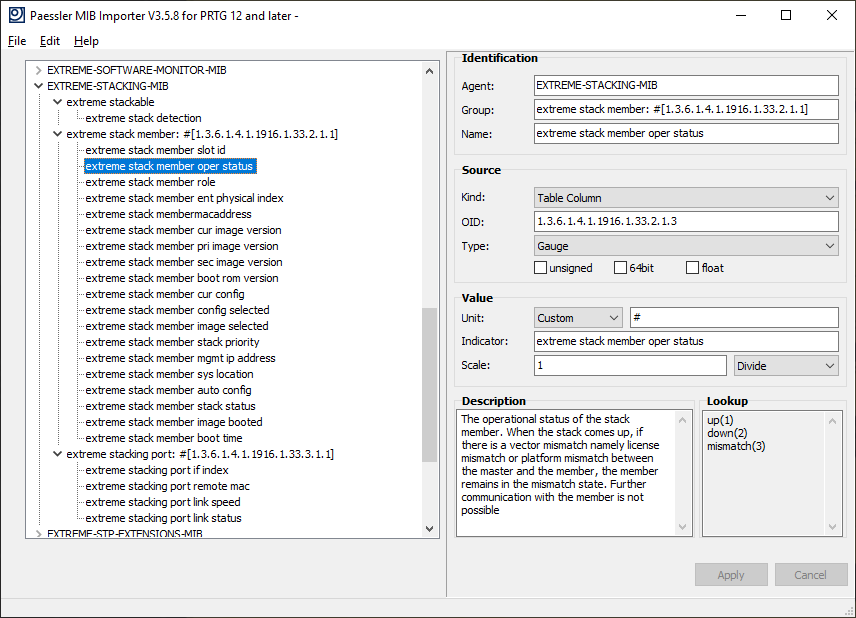Click the tree vertical scrollbar thumb

click(430, 385)
